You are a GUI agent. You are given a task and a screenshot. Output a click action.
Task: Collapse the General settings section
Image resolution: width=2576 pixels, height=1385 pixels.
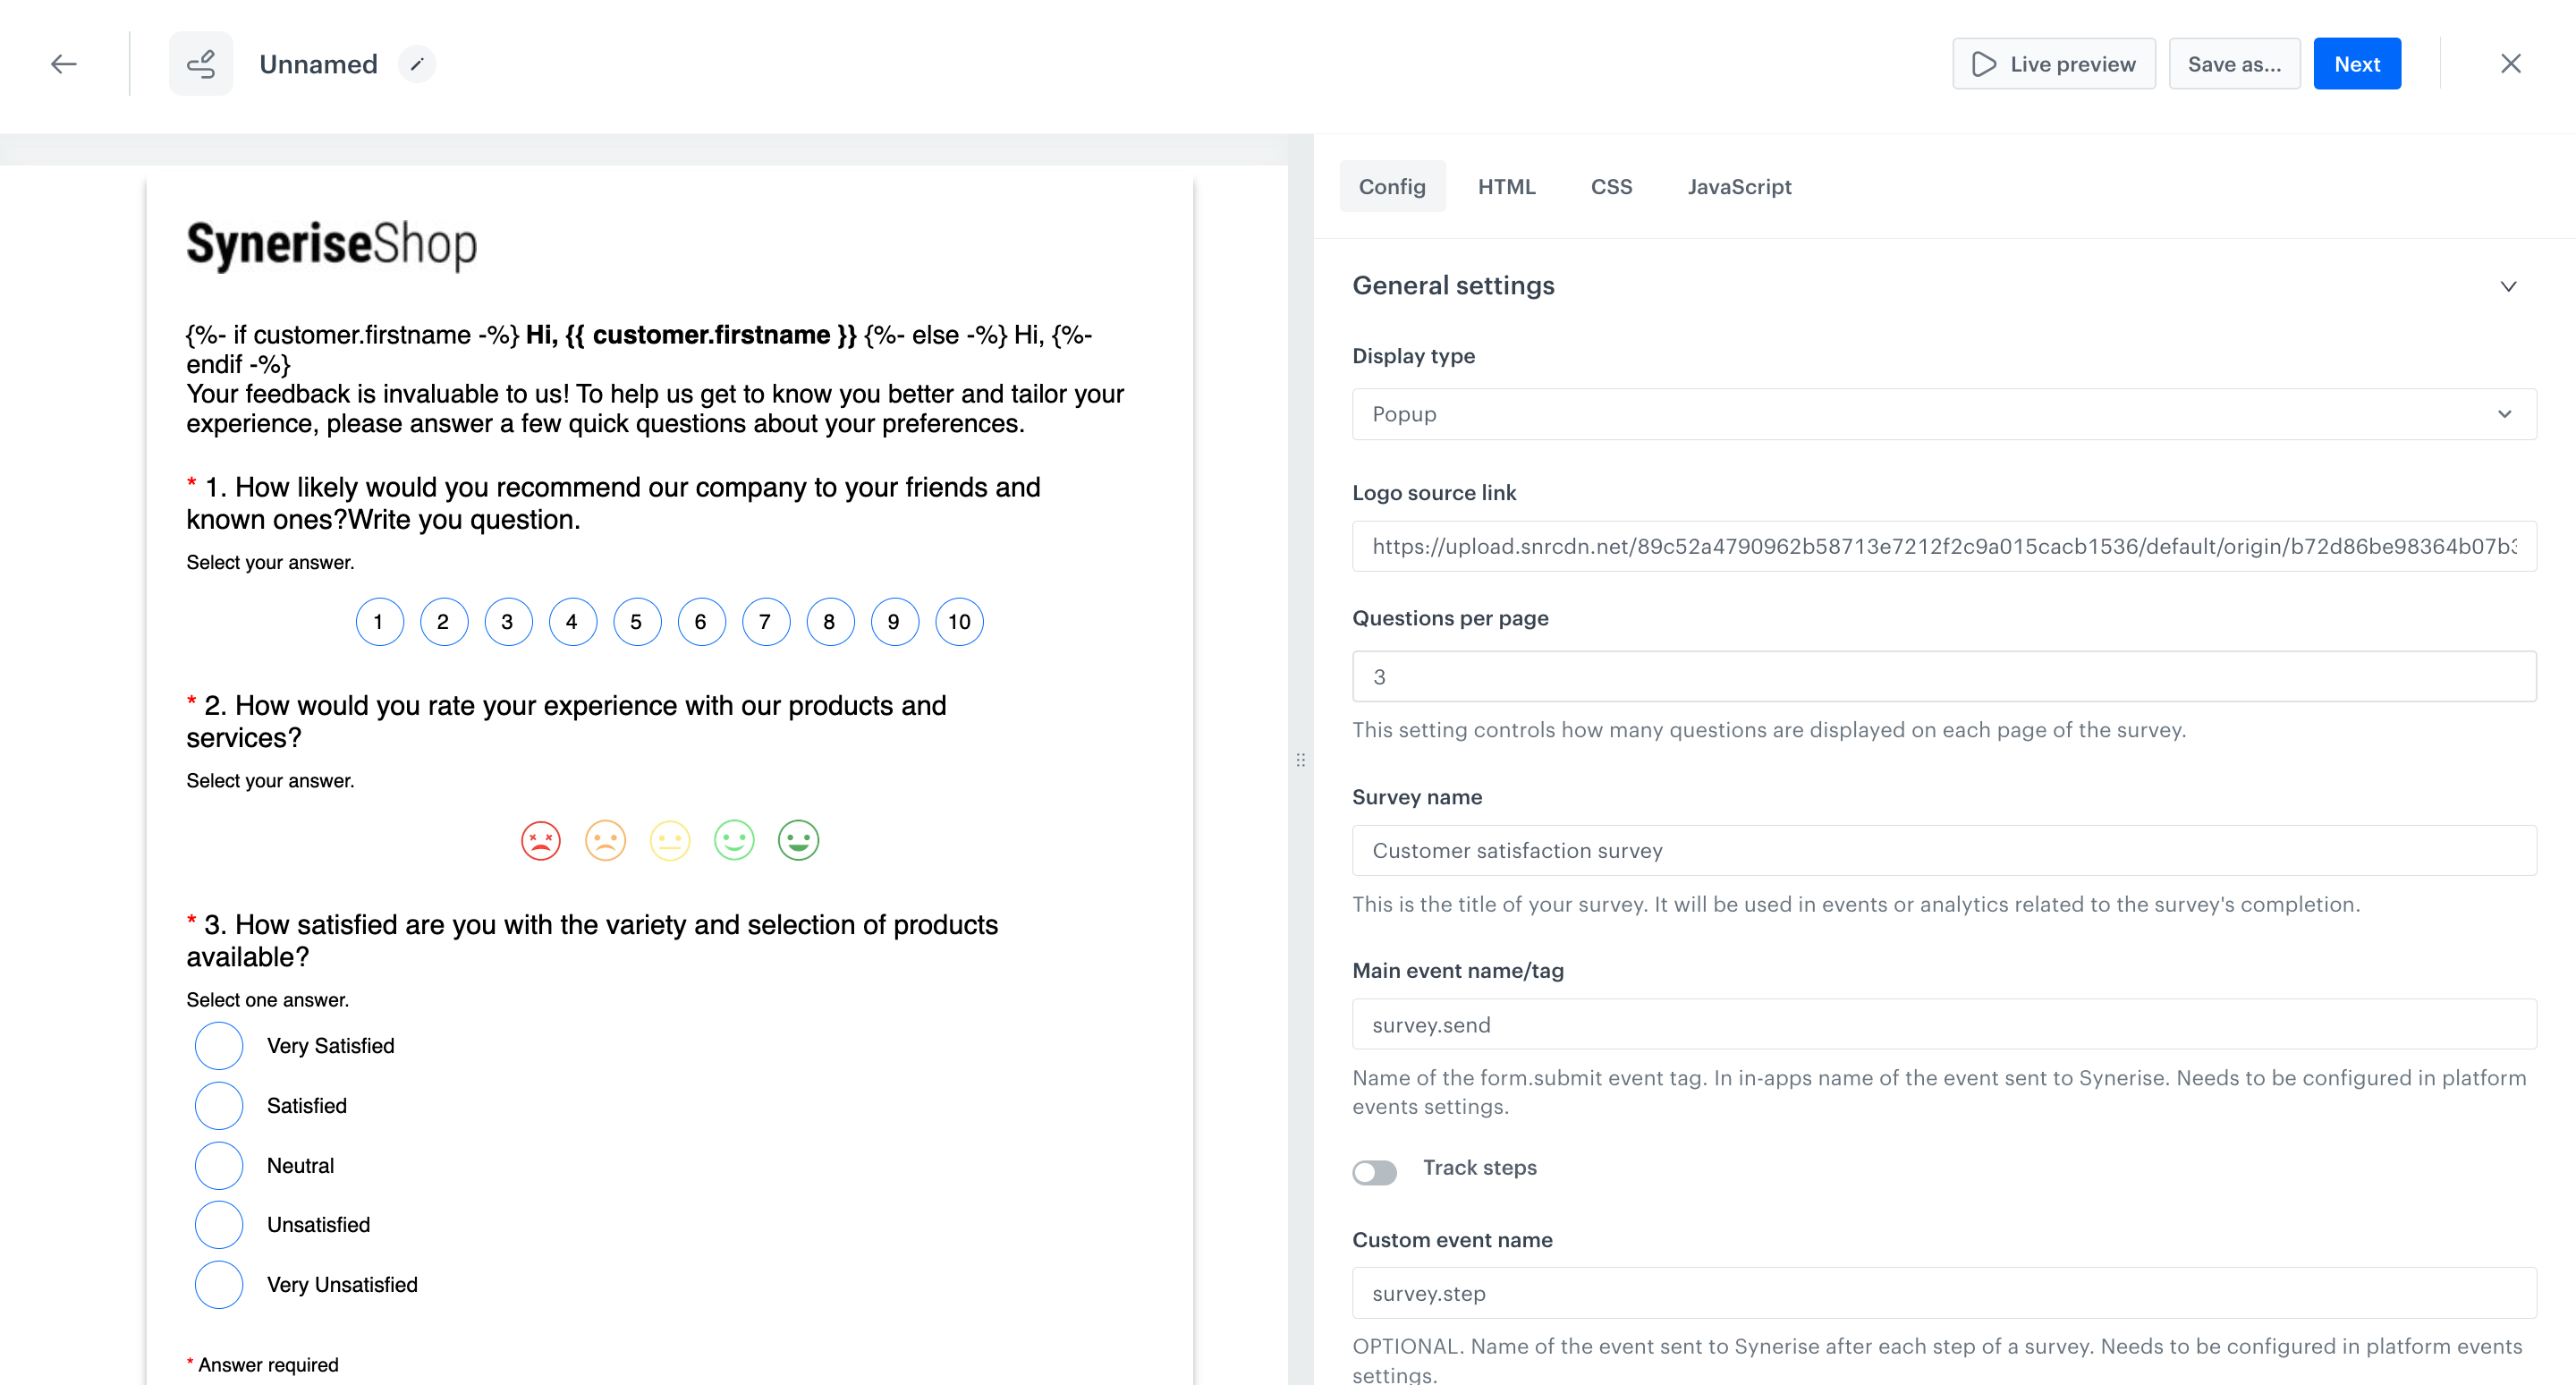[x=2508, y=286]
